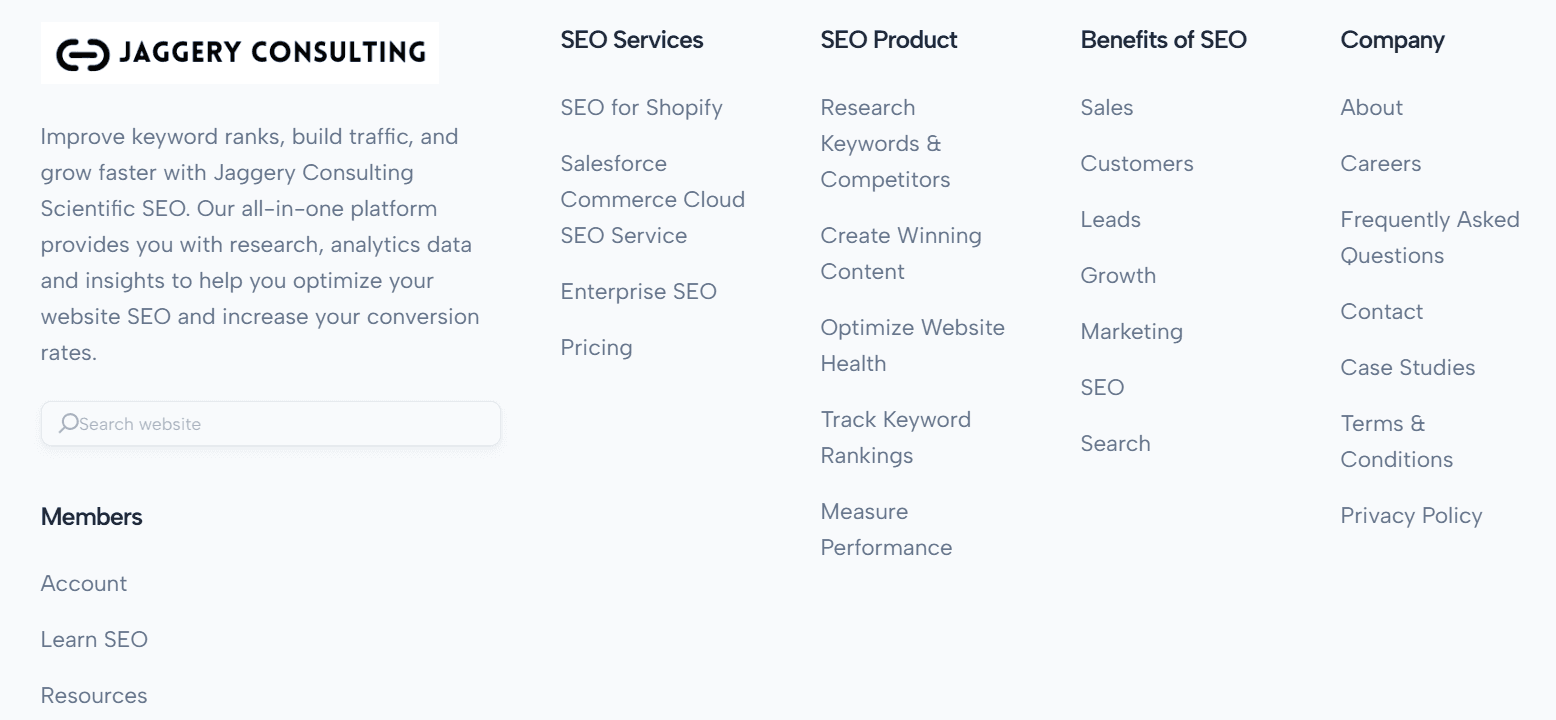Select Learn SEO in Members section
Viewport: 1556px width, 720px height.
click(94, 639)
